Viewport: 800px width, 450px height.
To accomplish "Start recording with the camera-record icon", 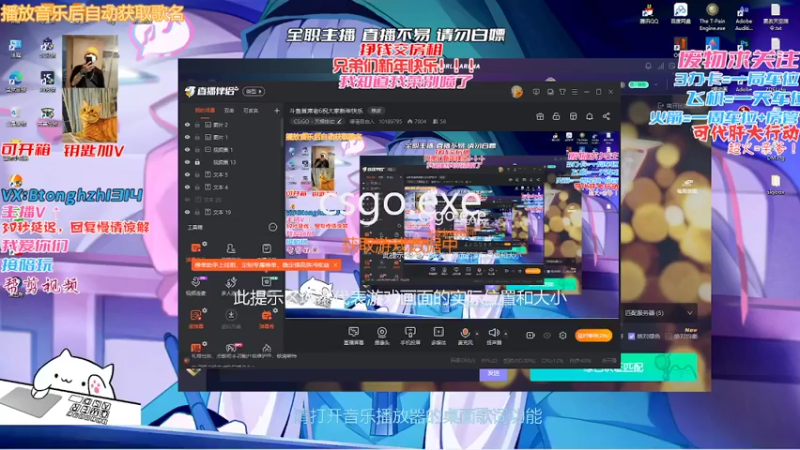I will (530, 335).
